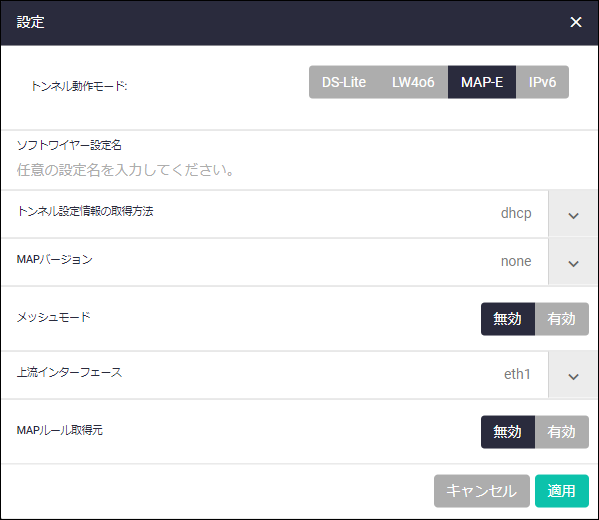
Task: Switch tunnel mode to IPv6
Action: tap(542, 82)
